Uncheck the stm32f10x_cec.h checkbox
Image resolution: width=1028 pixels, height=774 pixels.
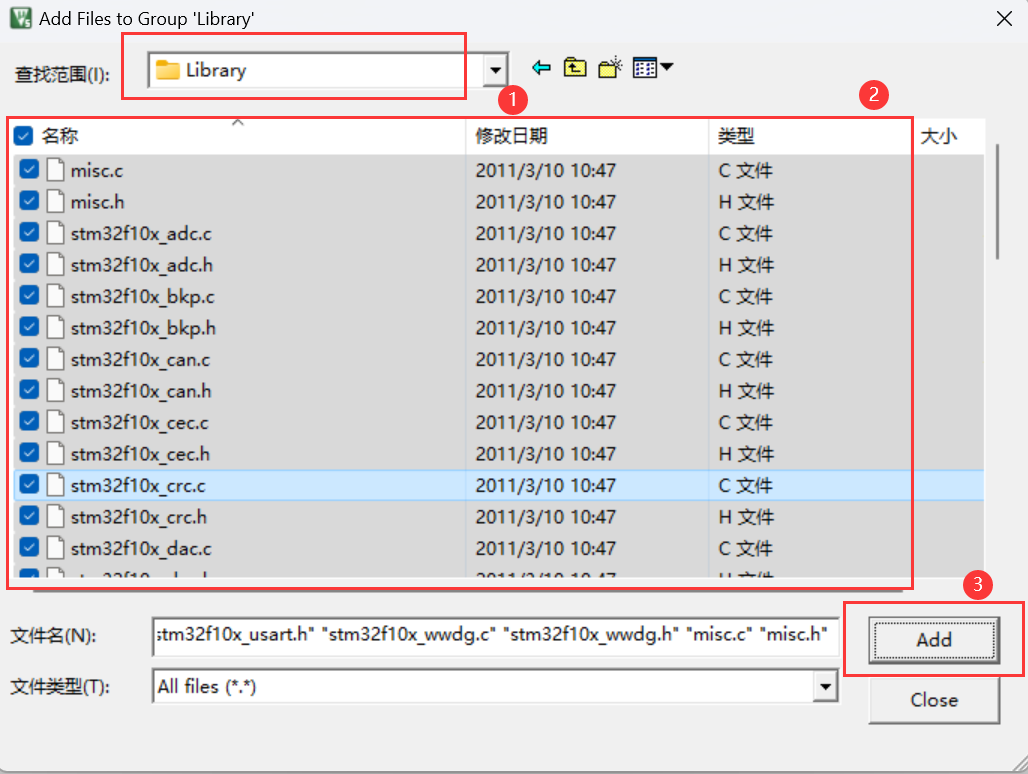(29, 452)
